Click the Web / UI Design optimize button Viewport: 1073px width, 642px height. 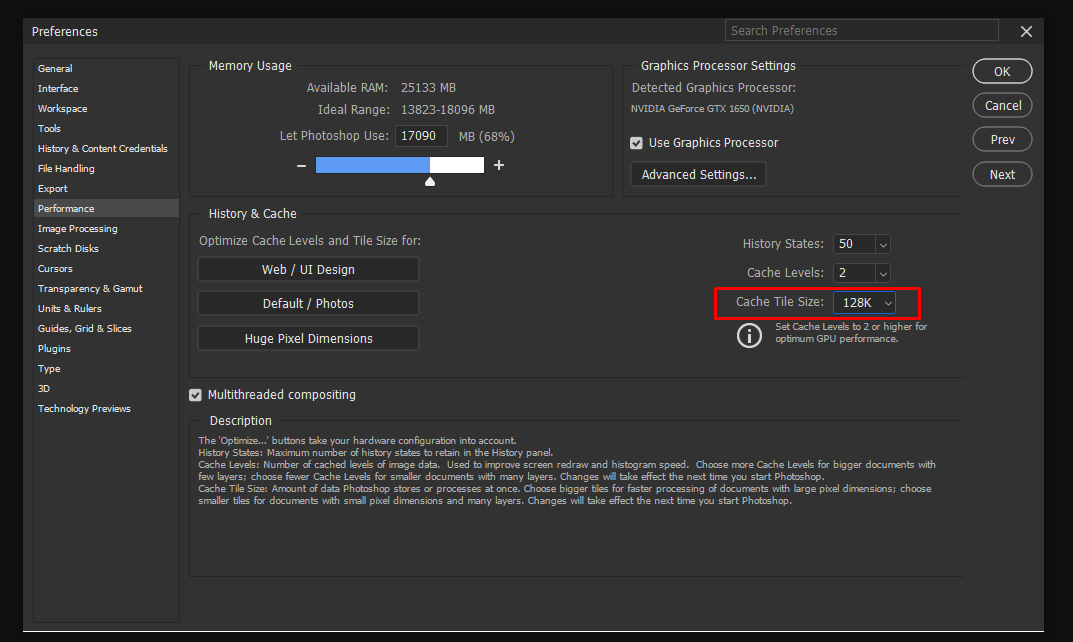click(307, 268)
